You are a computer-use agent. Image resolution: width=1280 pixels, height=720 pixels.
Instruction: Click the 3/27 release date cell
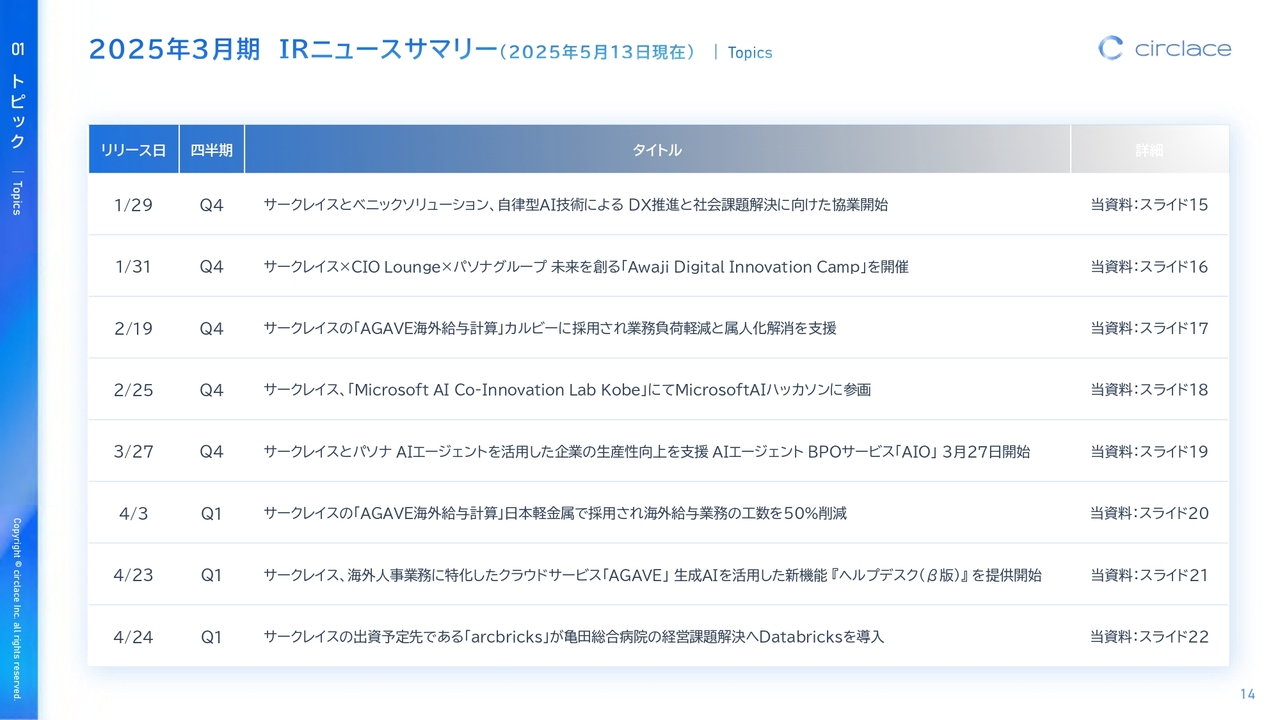133,452
